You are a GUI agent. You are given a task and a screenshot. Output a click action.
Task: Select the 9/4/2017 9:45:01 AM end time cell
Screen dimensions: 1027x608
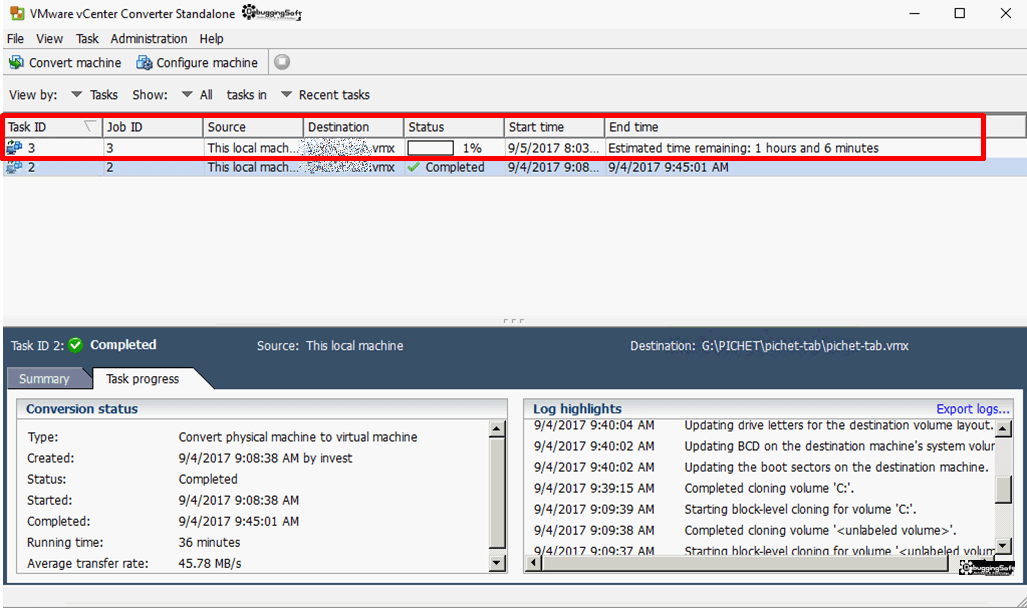click(x=668, y=167)
